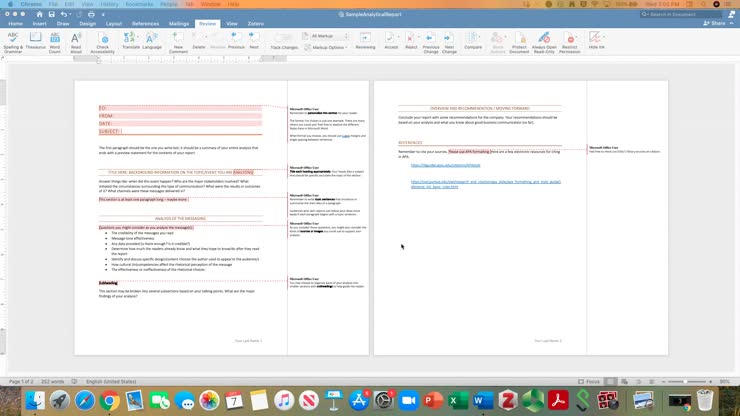Image resolution: width=740 pixels, height=416 pixels.
Task: Save the document with the disk icon
Action: 51,14
